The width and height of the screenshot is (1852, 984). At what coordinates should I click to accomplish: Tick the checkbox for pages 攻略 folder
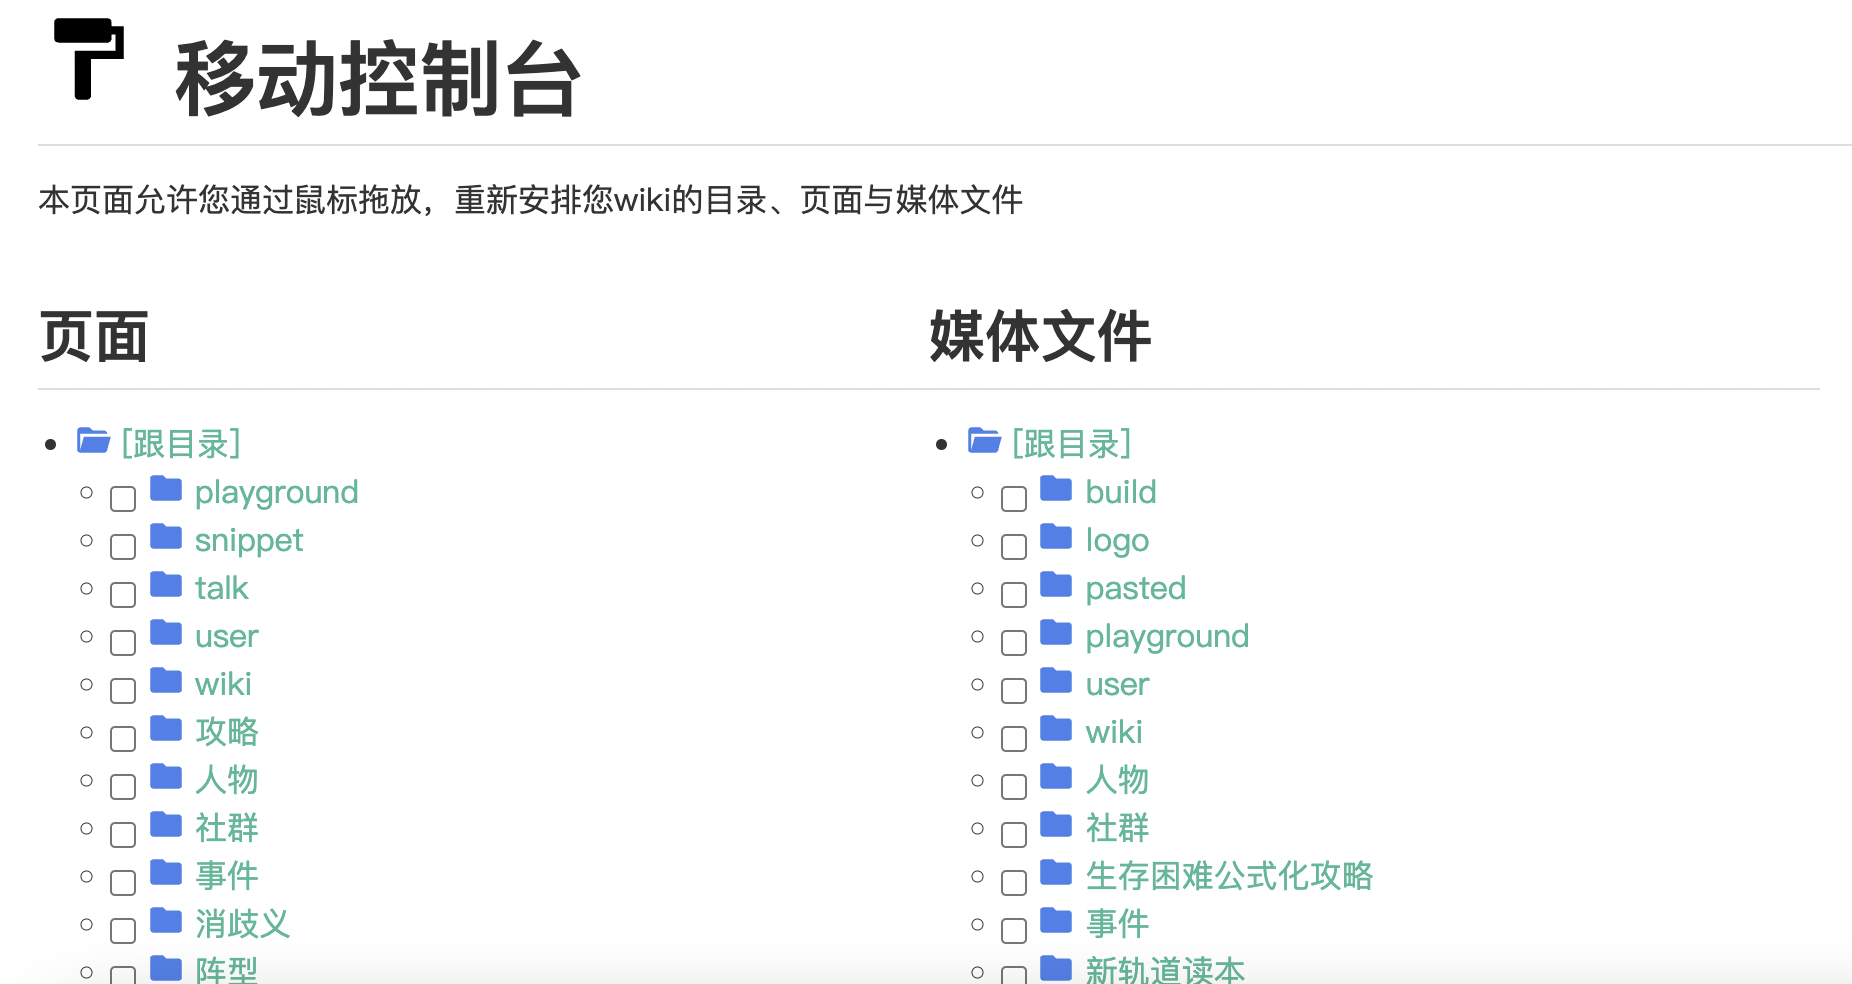(x=123, y=739)
